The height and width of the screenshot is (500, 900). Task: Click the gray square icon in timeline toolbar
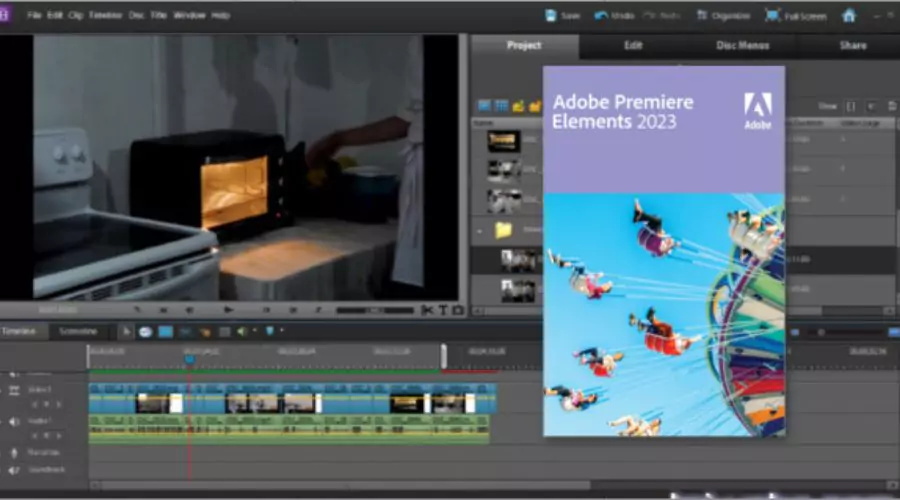224,332
